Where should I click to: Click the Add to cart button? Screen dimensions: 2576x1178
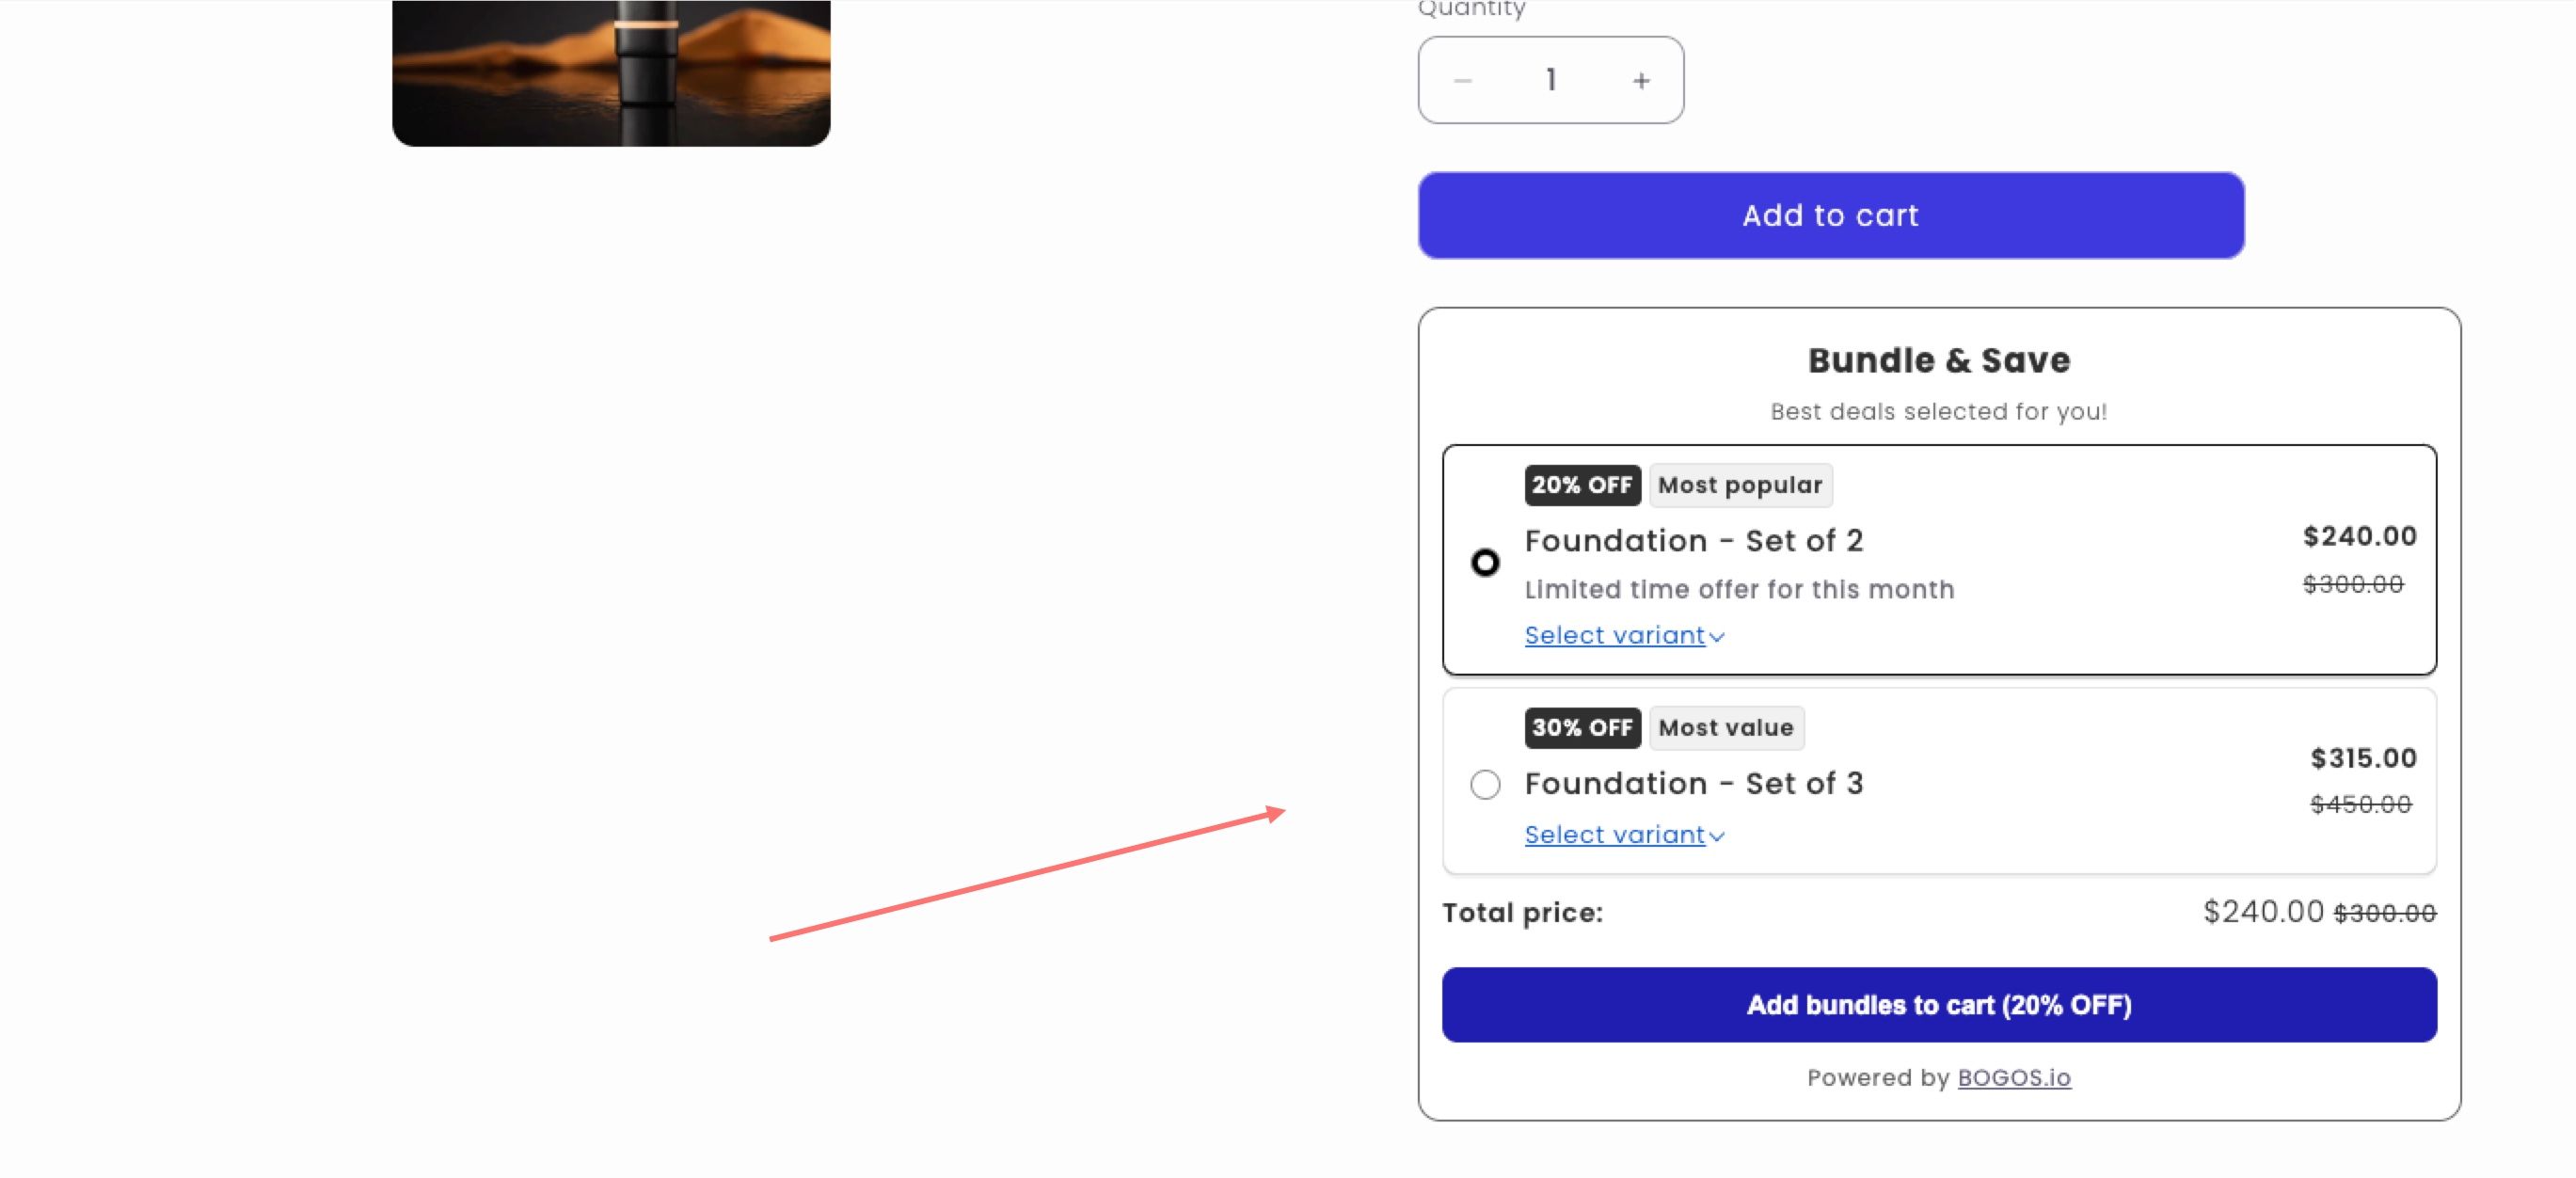(1830, 215)
